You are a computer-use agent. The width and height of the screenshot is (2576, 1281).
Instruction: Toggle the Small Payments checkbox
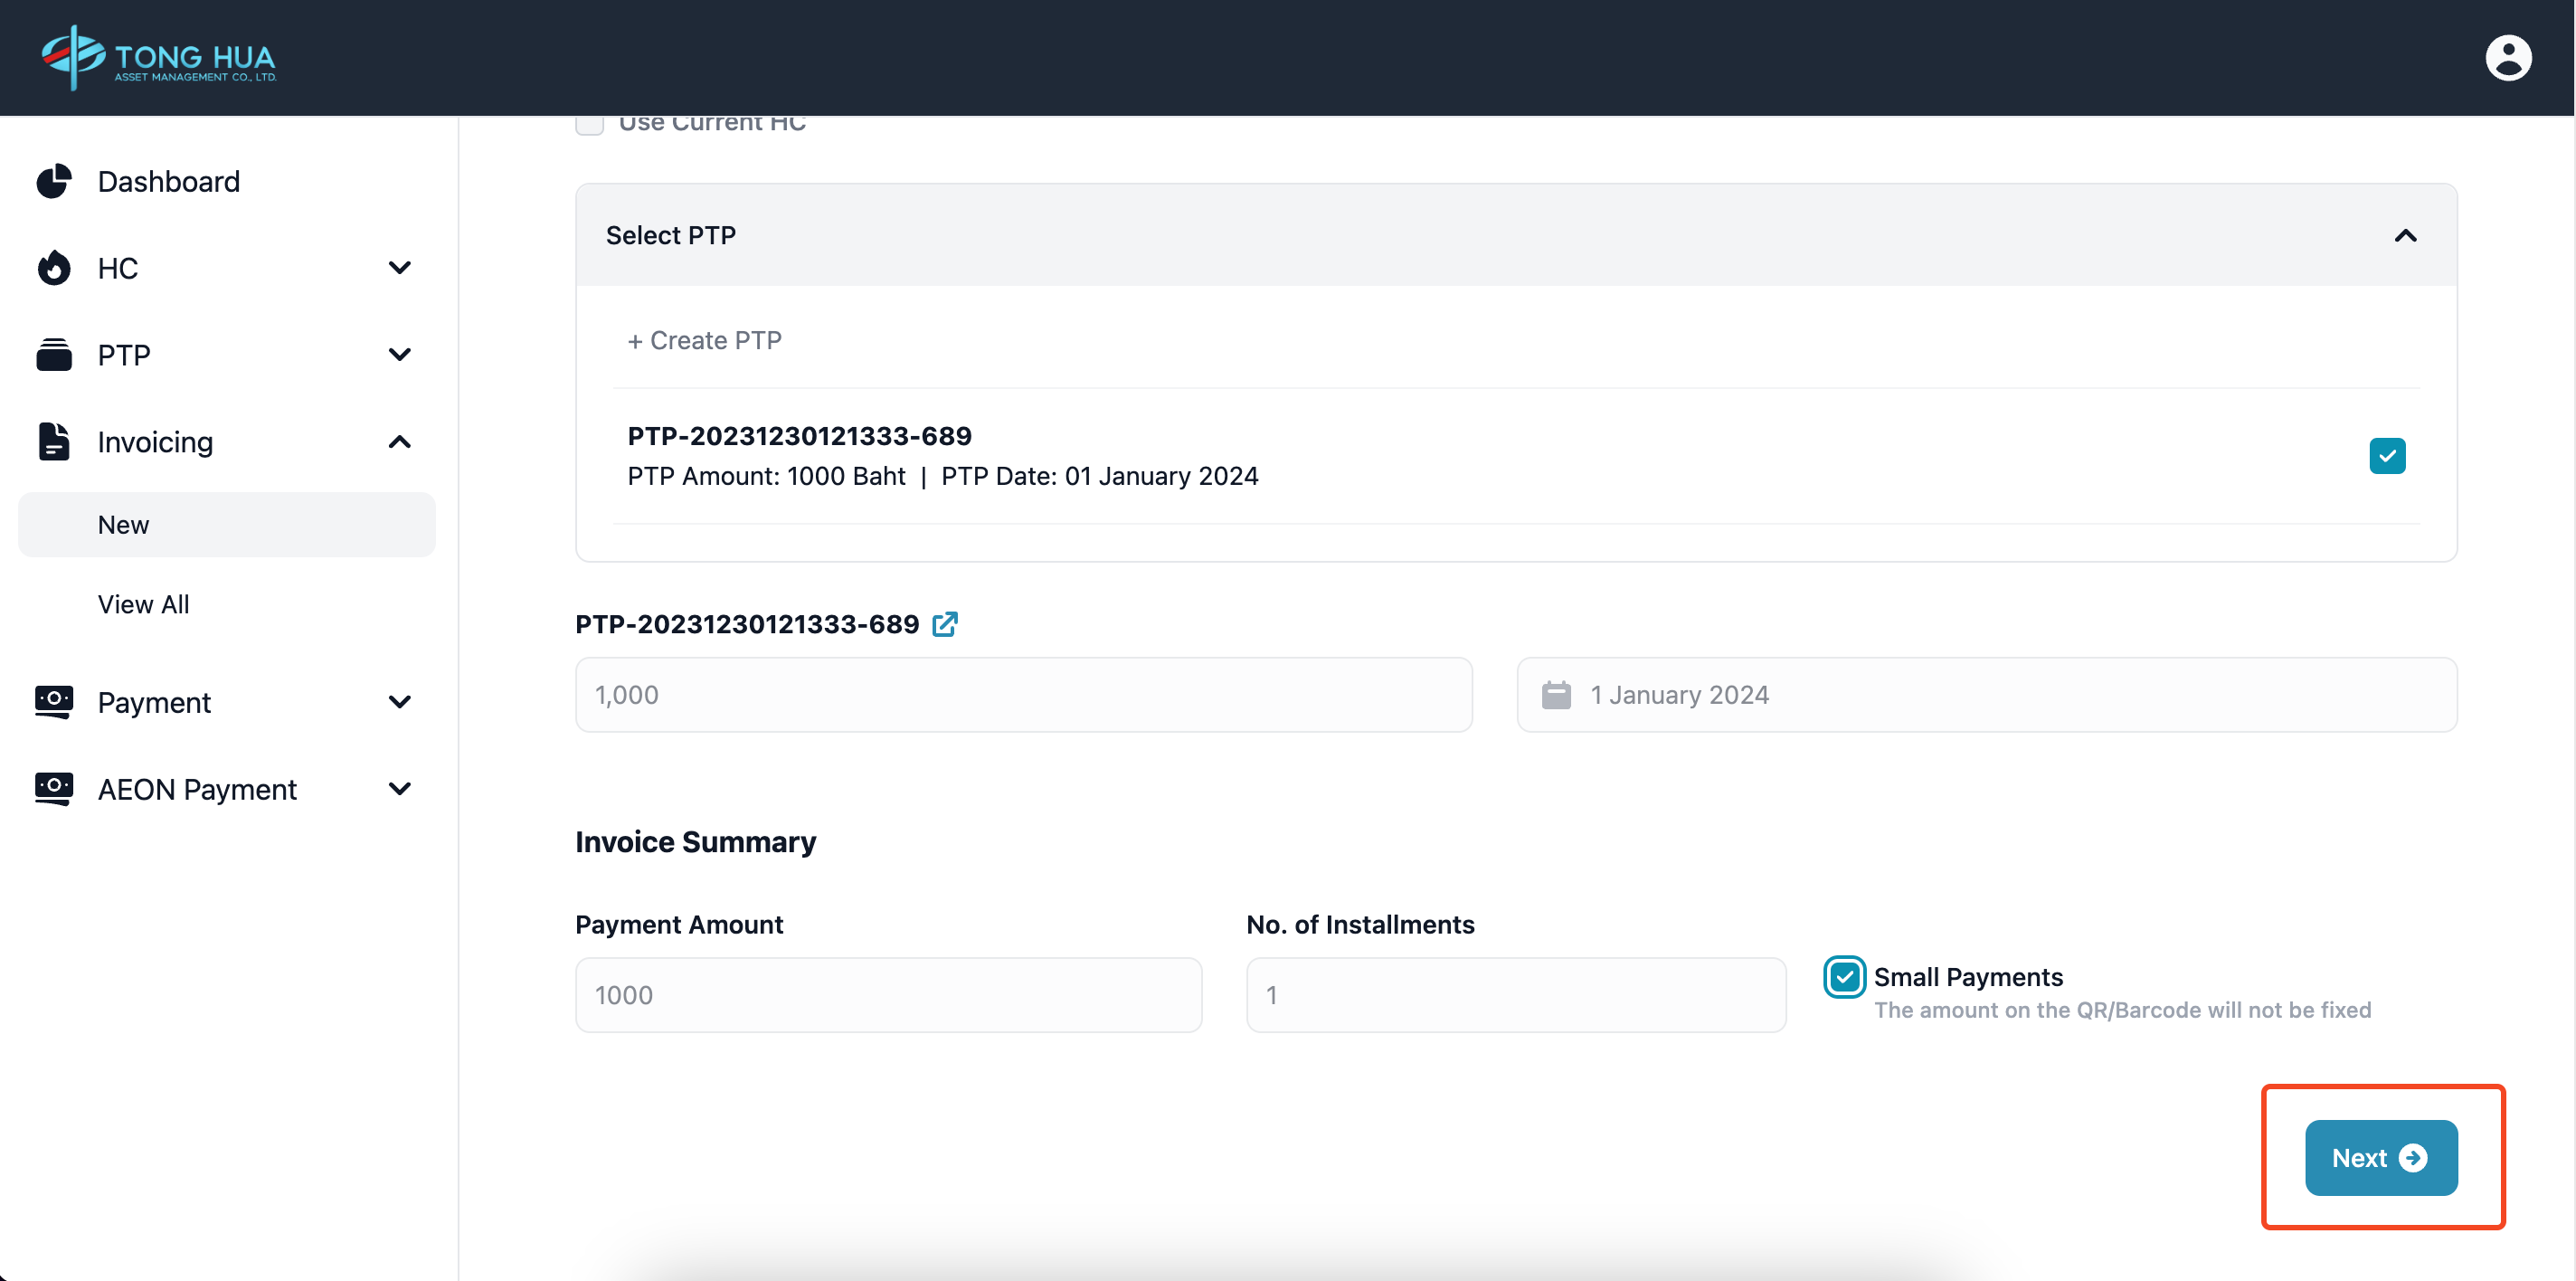click(1843, 977)
